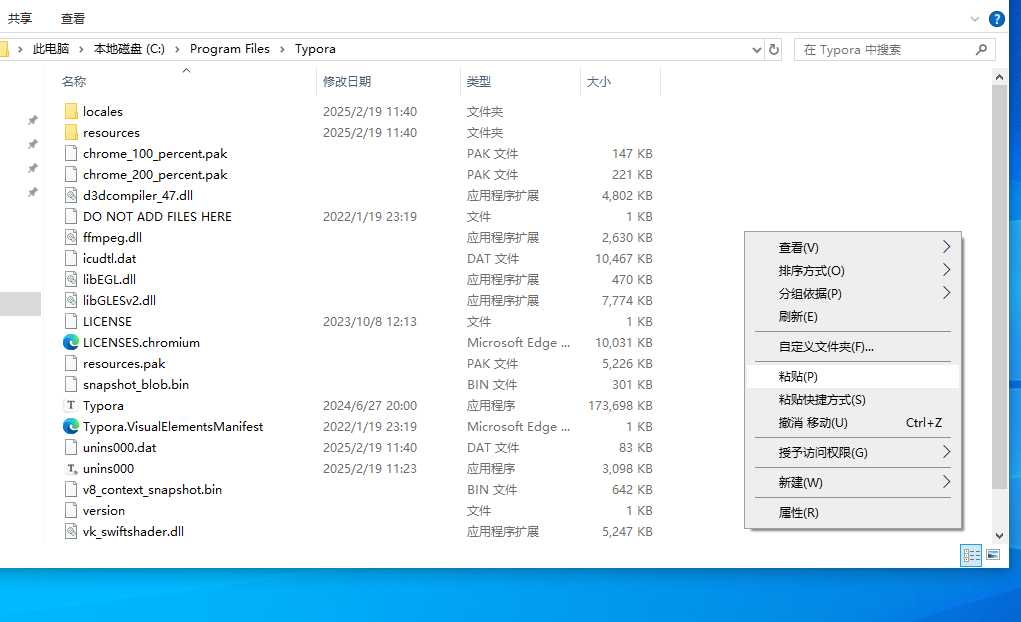The width and height of the screenshot is (1021, 622).
Task: Select the chrome_100_percent.pak file icon
Action: [x=71, y=154]
